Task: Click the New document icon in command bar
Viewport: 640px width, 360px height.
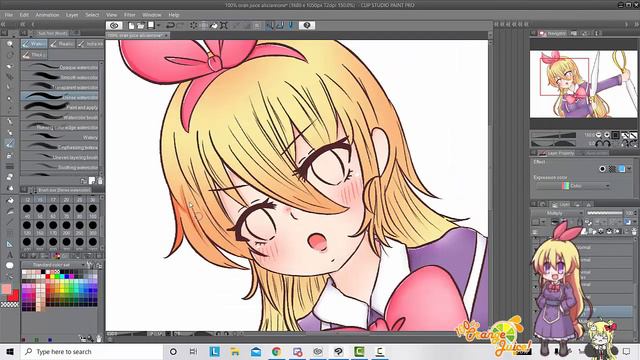Action: [131, 25]
